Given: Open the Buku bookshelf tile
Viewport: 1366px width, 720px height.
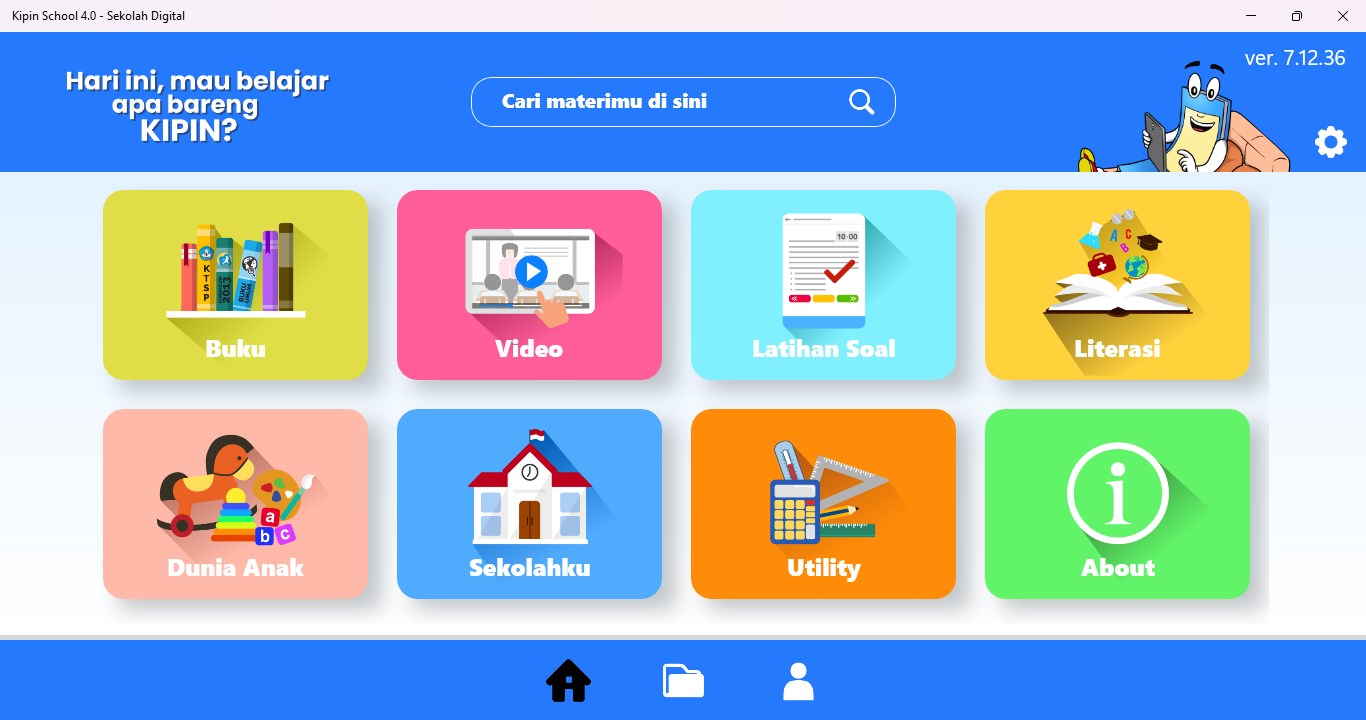Looking at the screenshot, I should pos(235,285).
